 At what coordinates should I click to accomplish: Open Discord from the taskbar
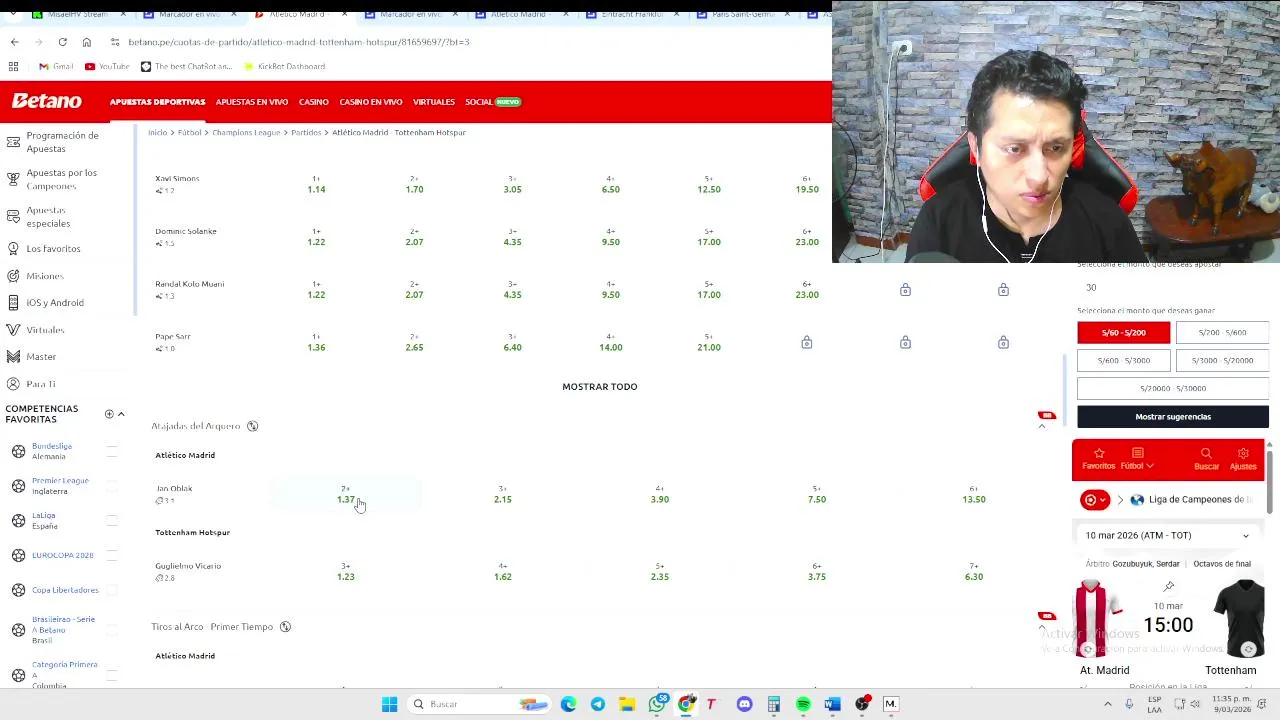pyautogui.click(x=744, y=704)
